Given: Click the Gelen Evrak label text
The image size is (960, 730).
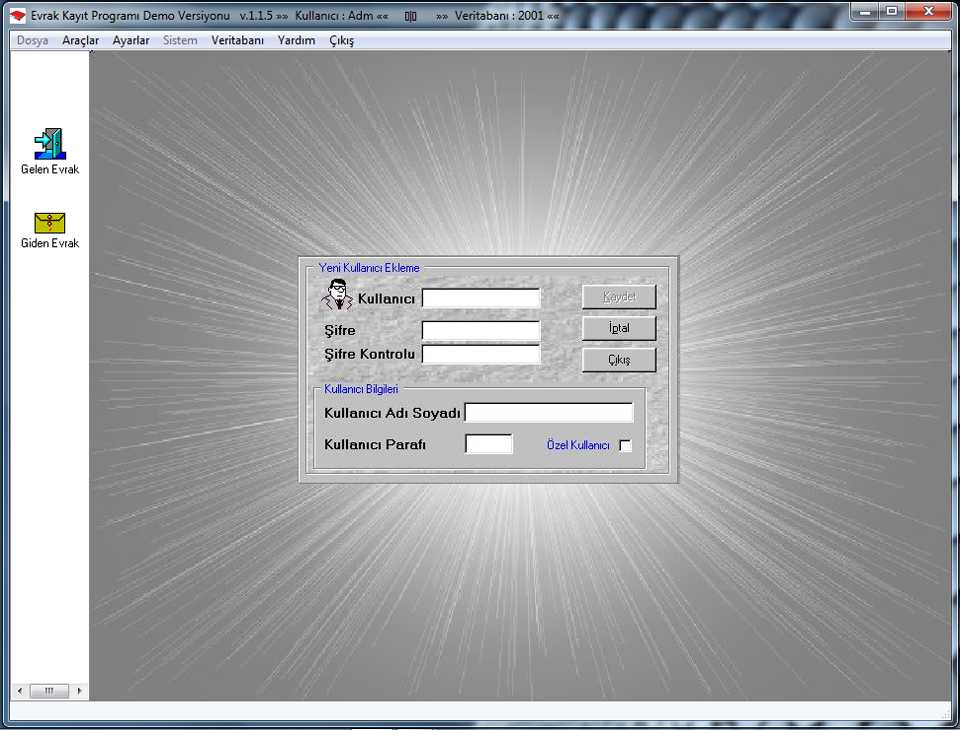Looking at the screenshot, I should [x=50, y=170].
